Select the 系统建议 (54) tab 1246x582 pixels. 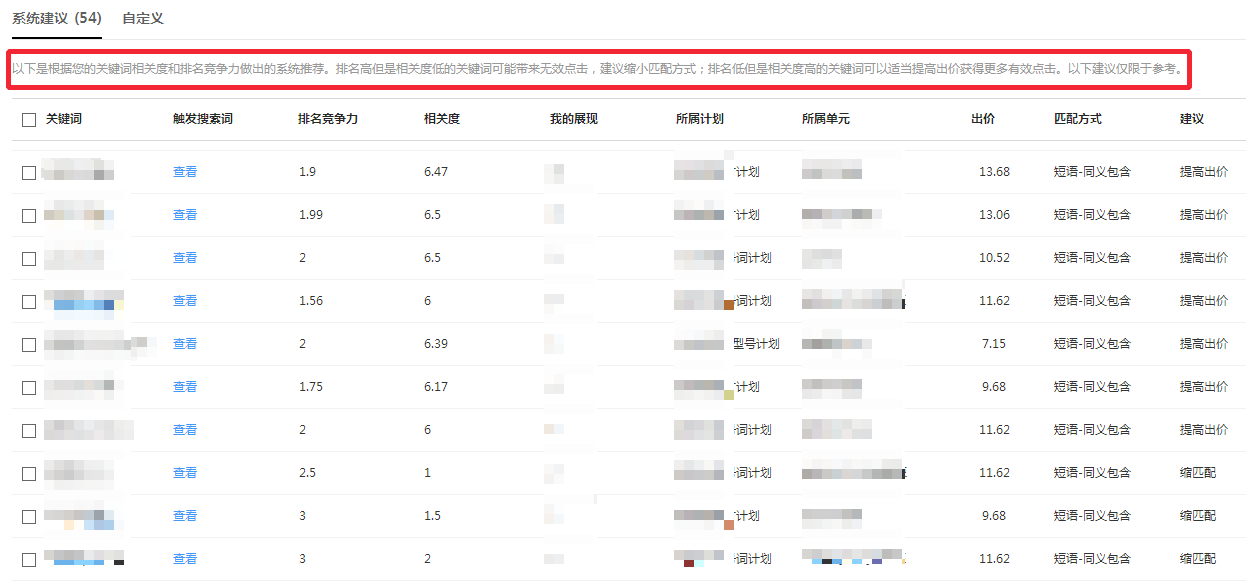tap(56, 18)
